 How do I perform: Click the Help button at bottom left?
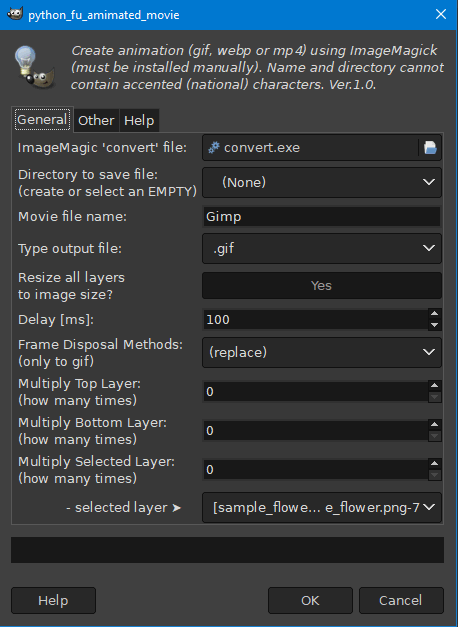click(x=53, y=600)
